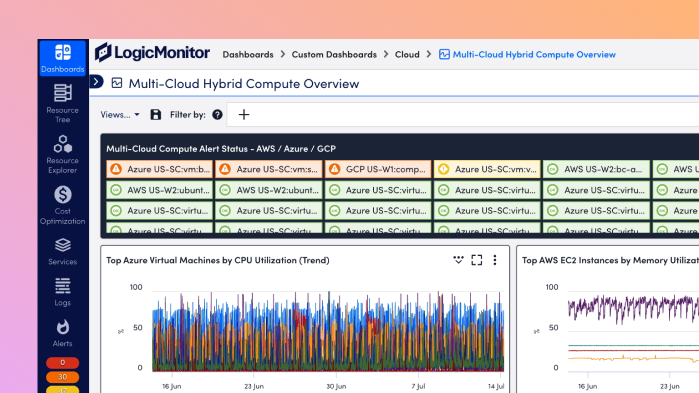This screenshot has height=393, width=699.
Task: Click Top Azure Virtual Machines widget title
Action: click(x=218, y=260)
